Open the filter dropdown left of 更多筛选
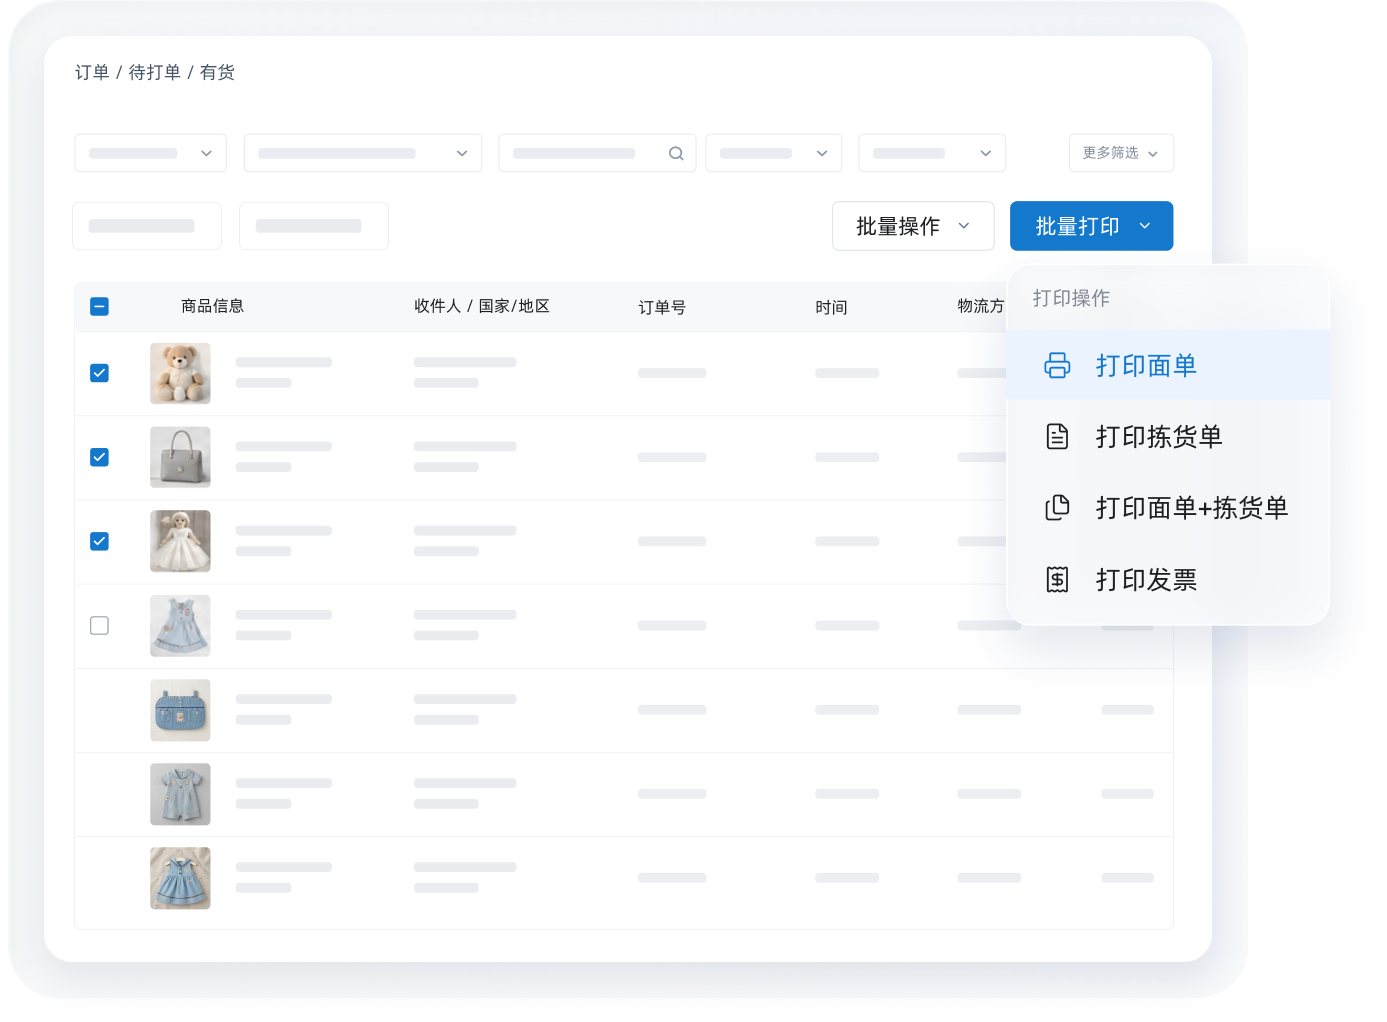1387x1022 pixels. click(932, 153)
